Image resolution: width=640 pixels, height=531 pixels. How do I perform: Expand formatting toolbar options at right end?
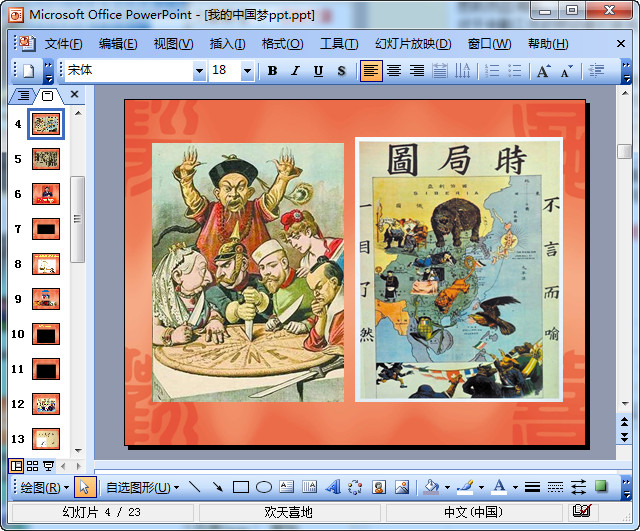click(626, 72)
